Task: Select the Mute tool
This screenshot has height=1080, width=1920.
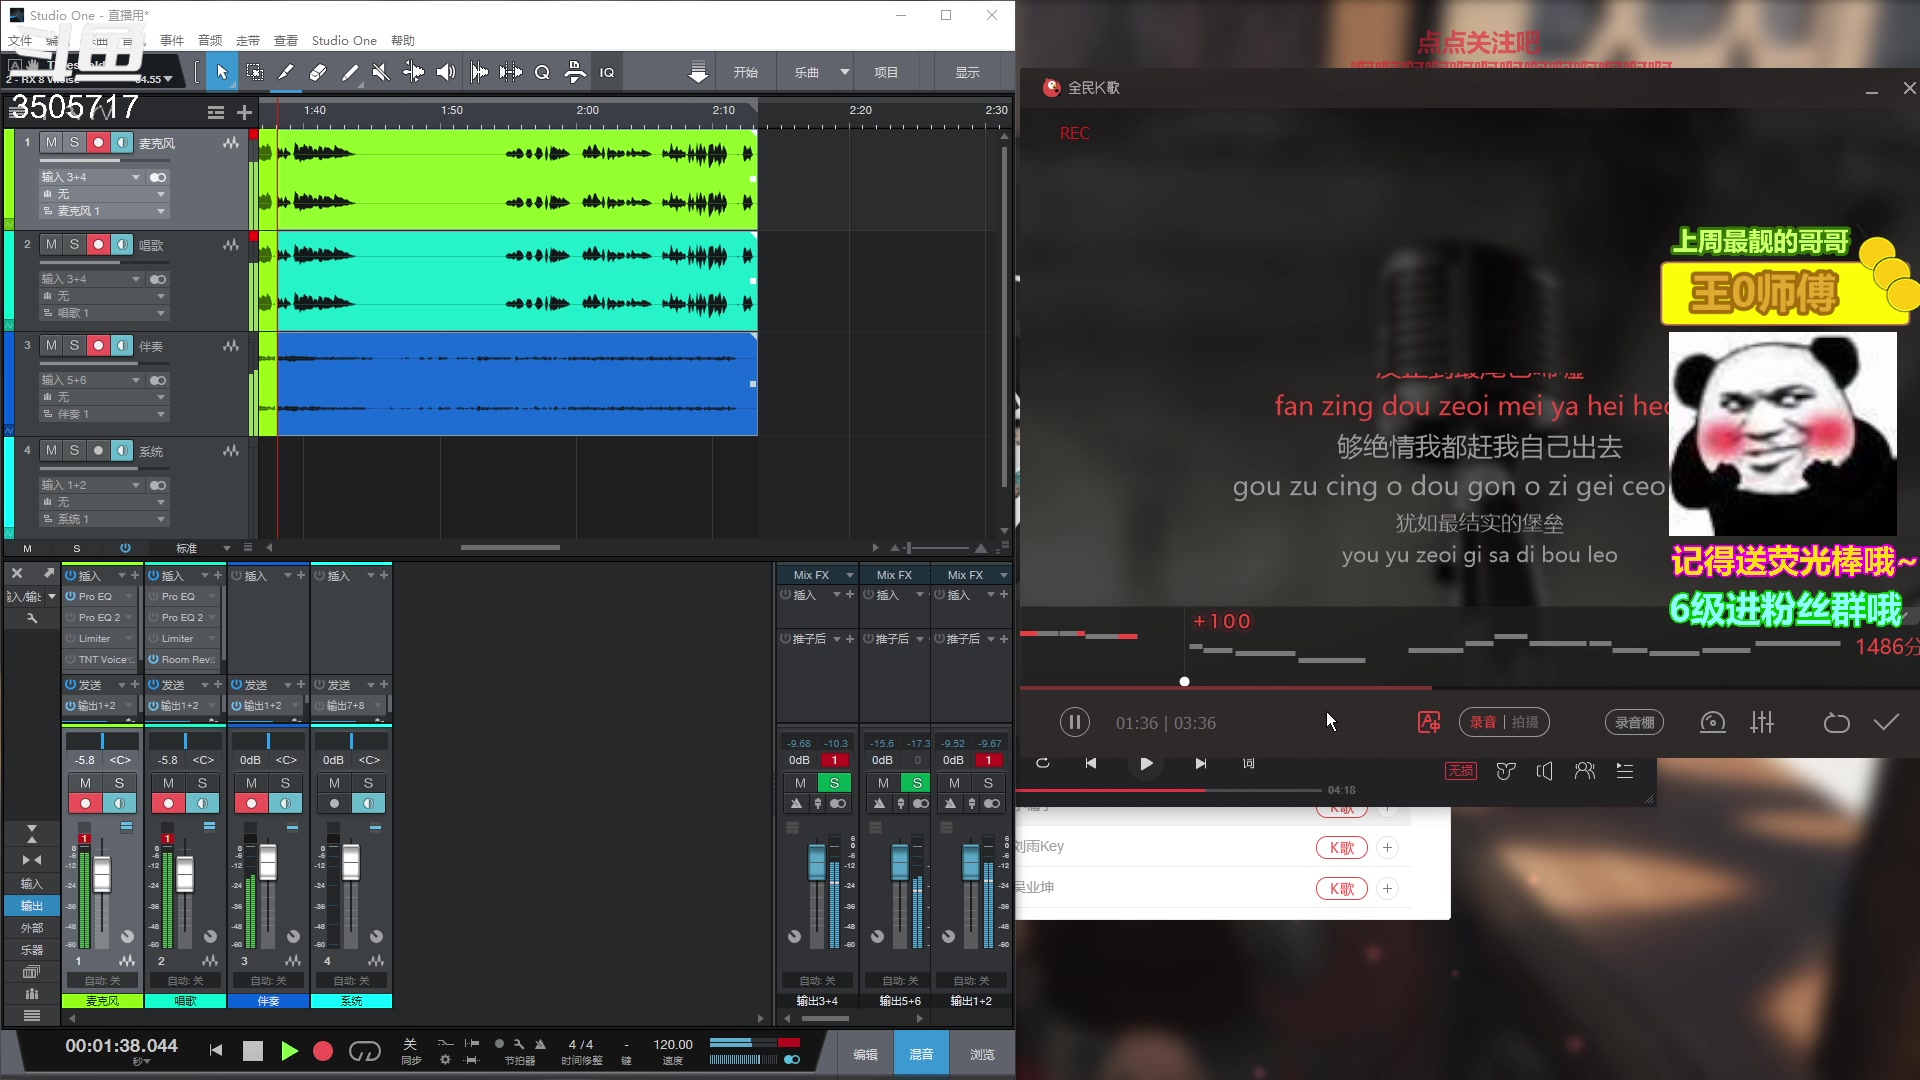Action: click(380, 72)
